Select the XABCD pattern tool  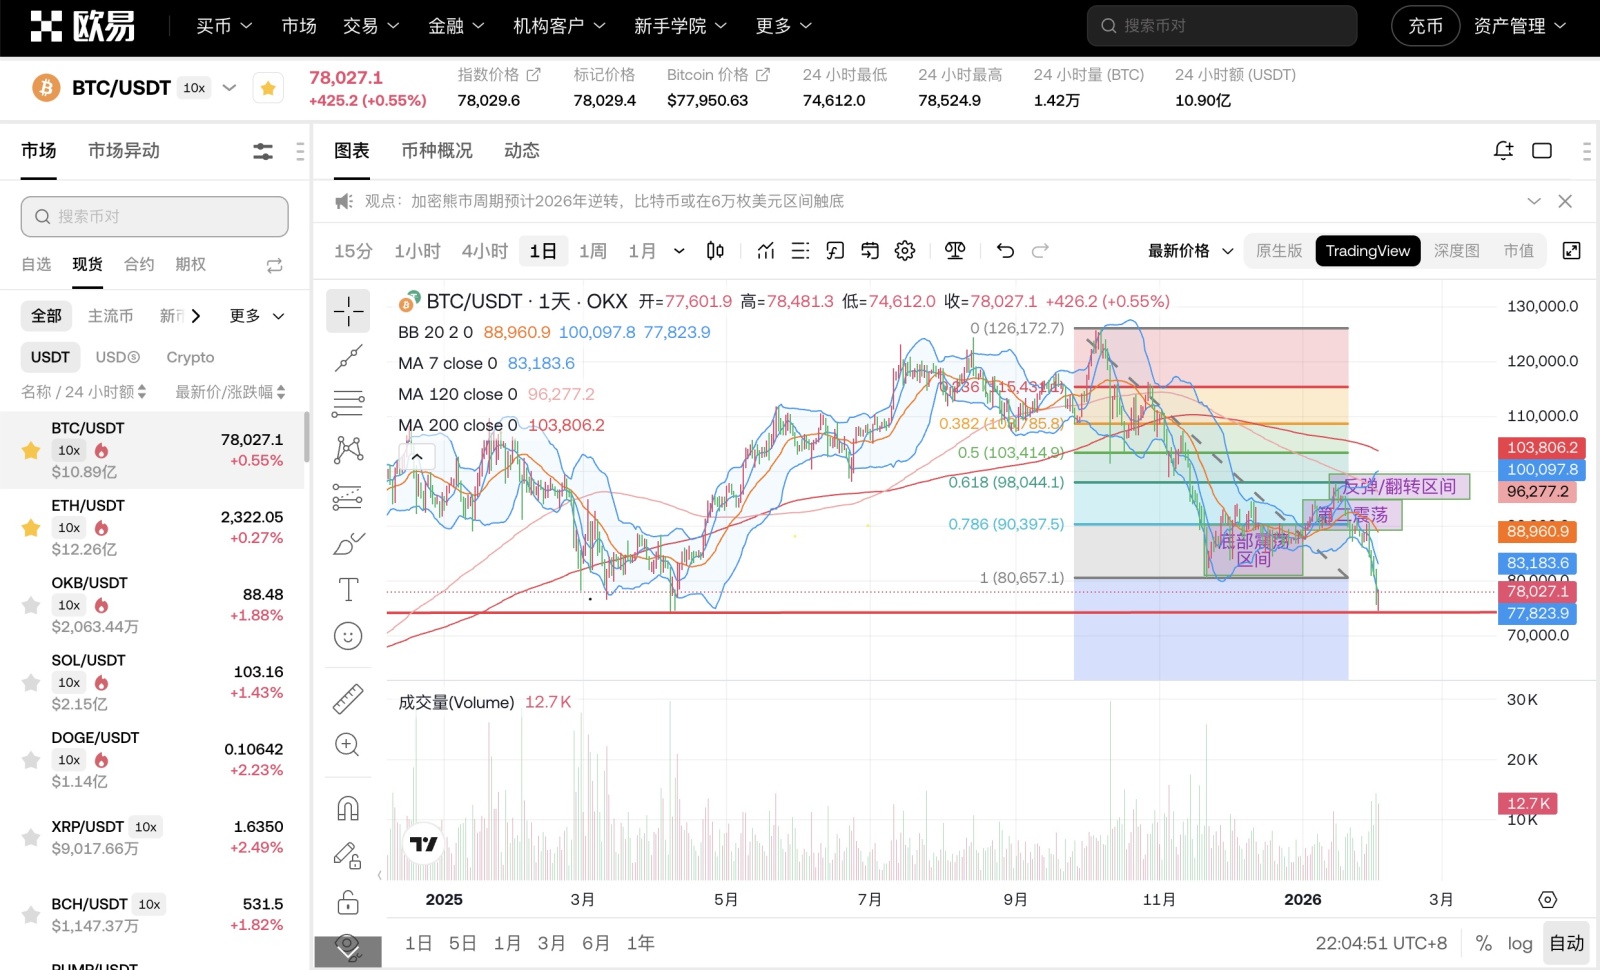click(348, 449)
